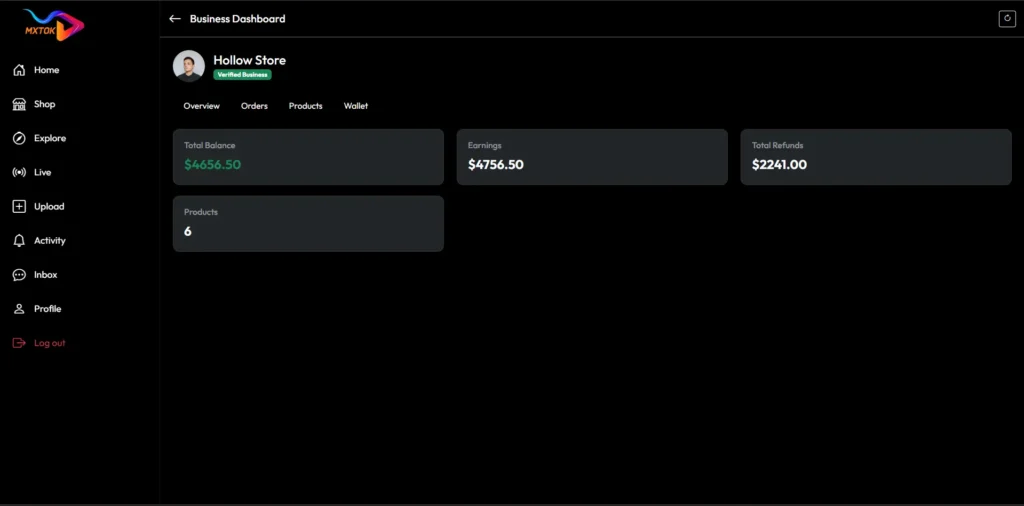
Task: Select the Explore sidebar label
Action: [50, 138]
